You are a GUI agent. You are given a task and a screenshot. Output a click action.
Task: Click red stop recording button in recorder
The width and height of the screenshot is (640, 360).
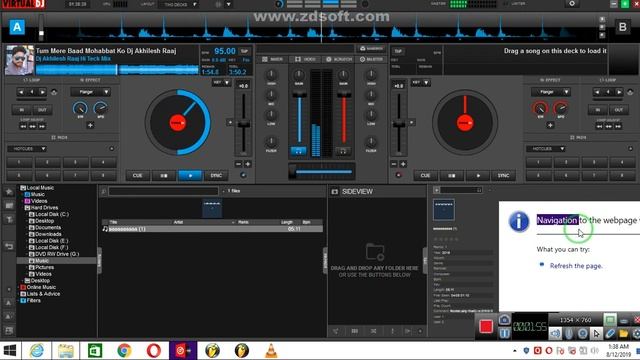pyautogui.click(x=486, y=327)
